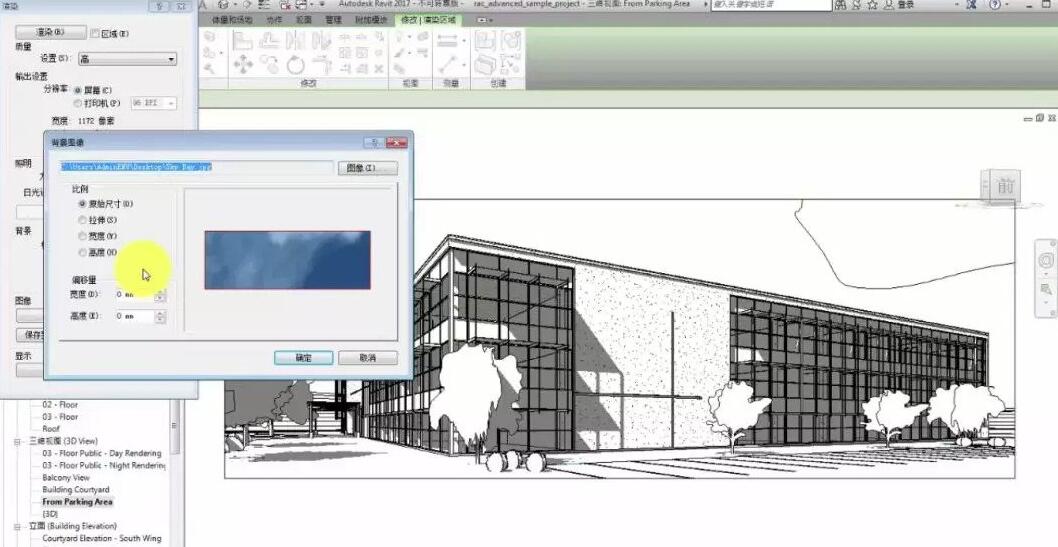This screenshot has height=547, width=1058.
Task: Collapse the 三维视图 (3D View) tree node
Action: (18, 441)
